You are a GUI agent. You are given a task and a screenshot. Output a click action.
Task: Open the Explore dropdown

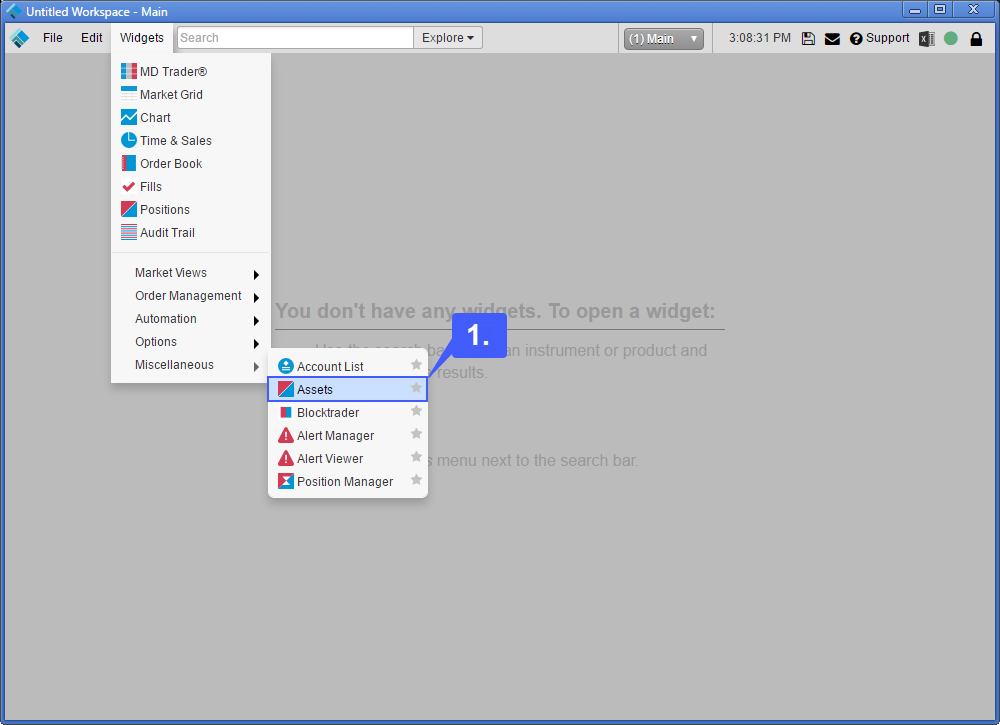point(448,38)
